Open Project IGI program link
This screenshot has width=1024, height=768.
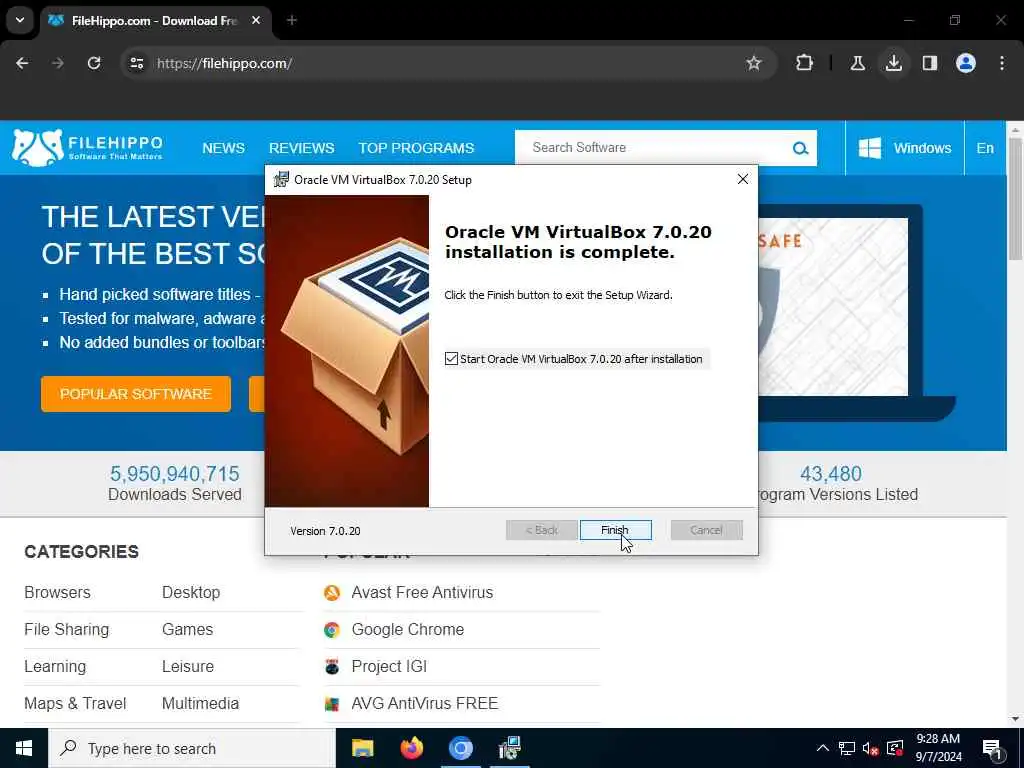coord(389,667)
